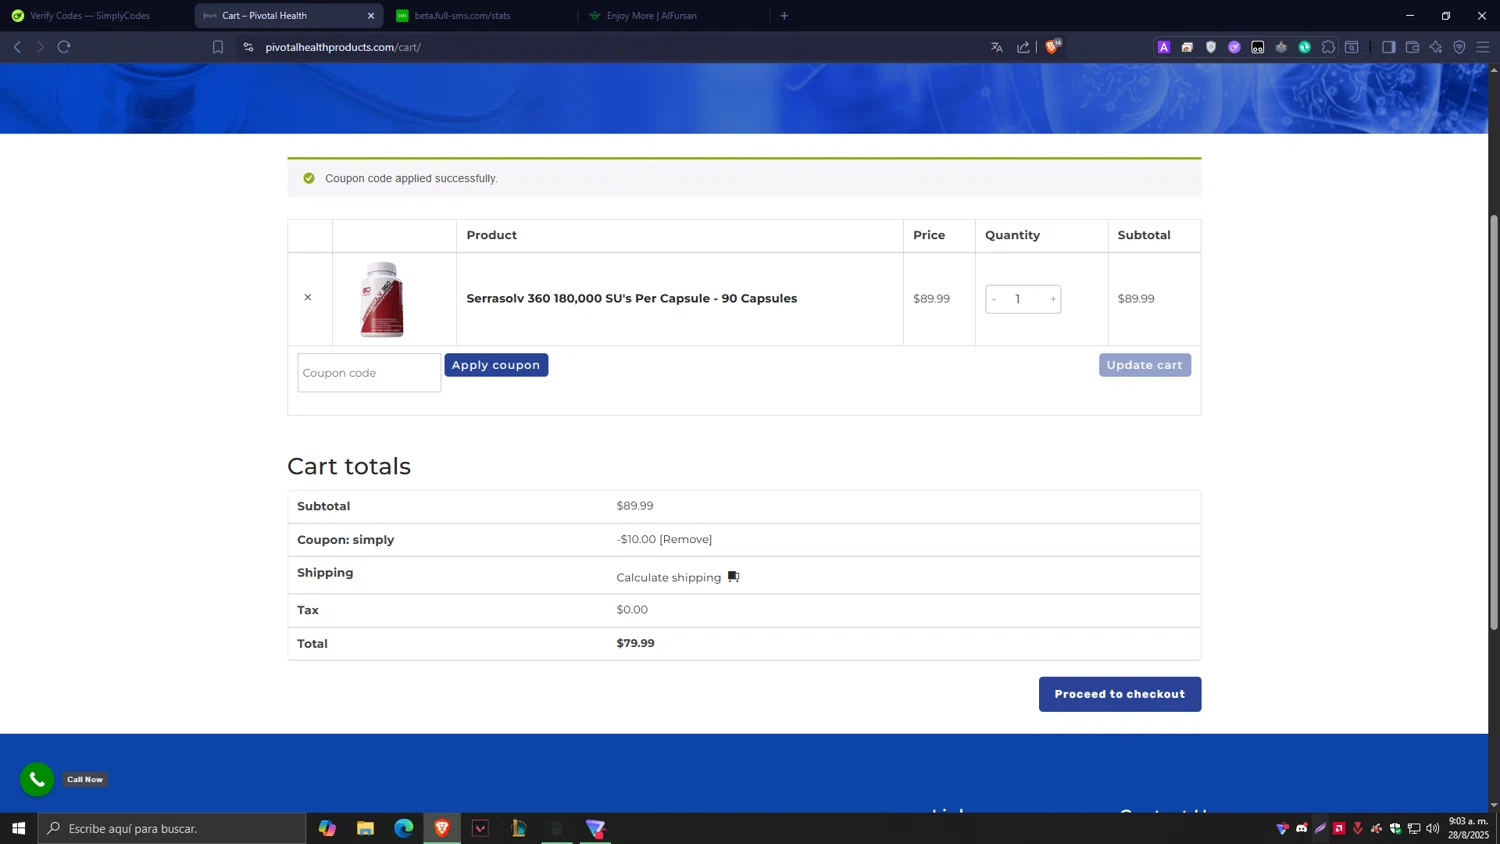The height and width of the screenshot is (844, 1500).
Task: Open the browser hamburger menu
Action: (1483, 47)
